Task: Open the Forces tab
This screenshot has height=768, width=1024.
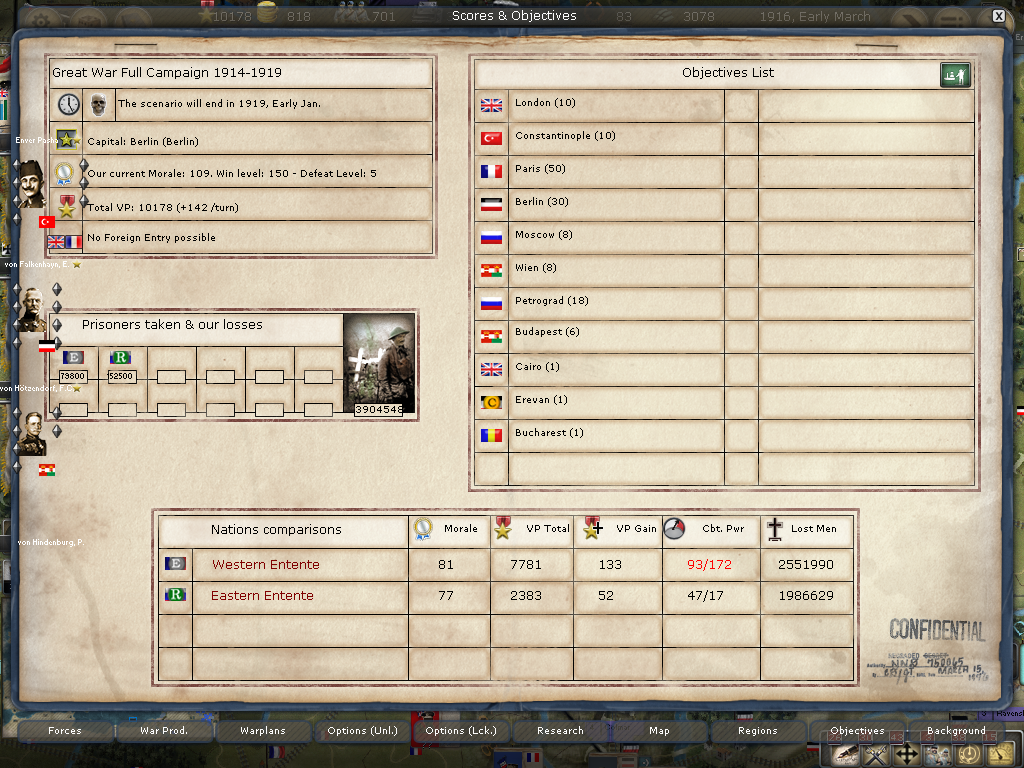Action: (65, 731)
